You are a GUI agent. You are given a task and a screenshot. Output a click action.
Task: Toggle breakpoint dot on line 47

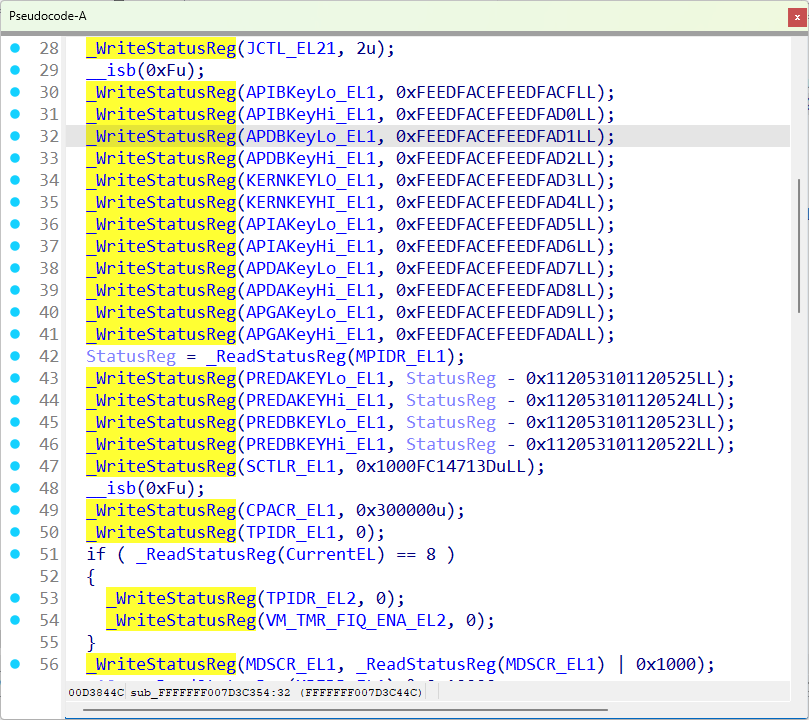(x=15, y=466)
